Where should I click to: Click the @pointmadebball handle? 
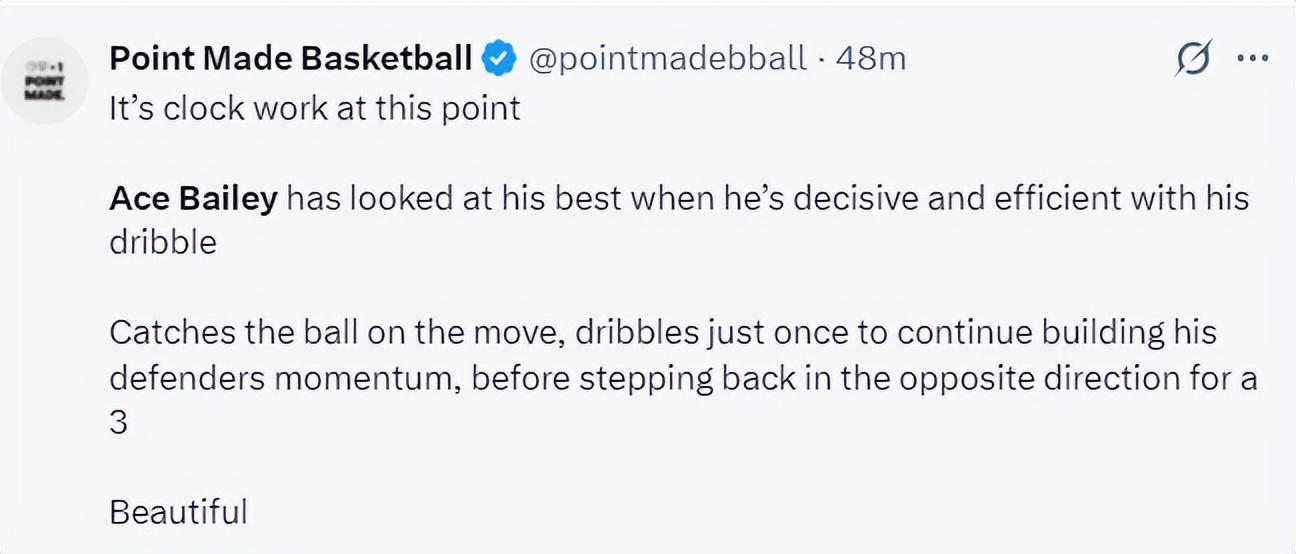click(x=666, y=59)
